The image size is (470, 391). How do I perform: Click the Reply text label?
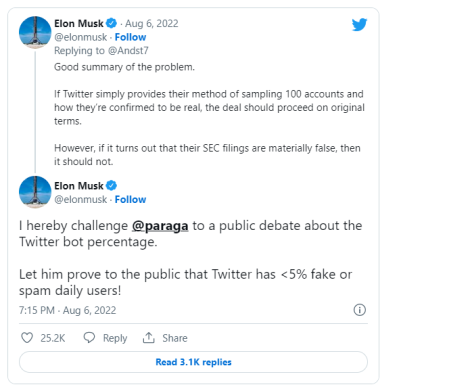pos(115,338)
